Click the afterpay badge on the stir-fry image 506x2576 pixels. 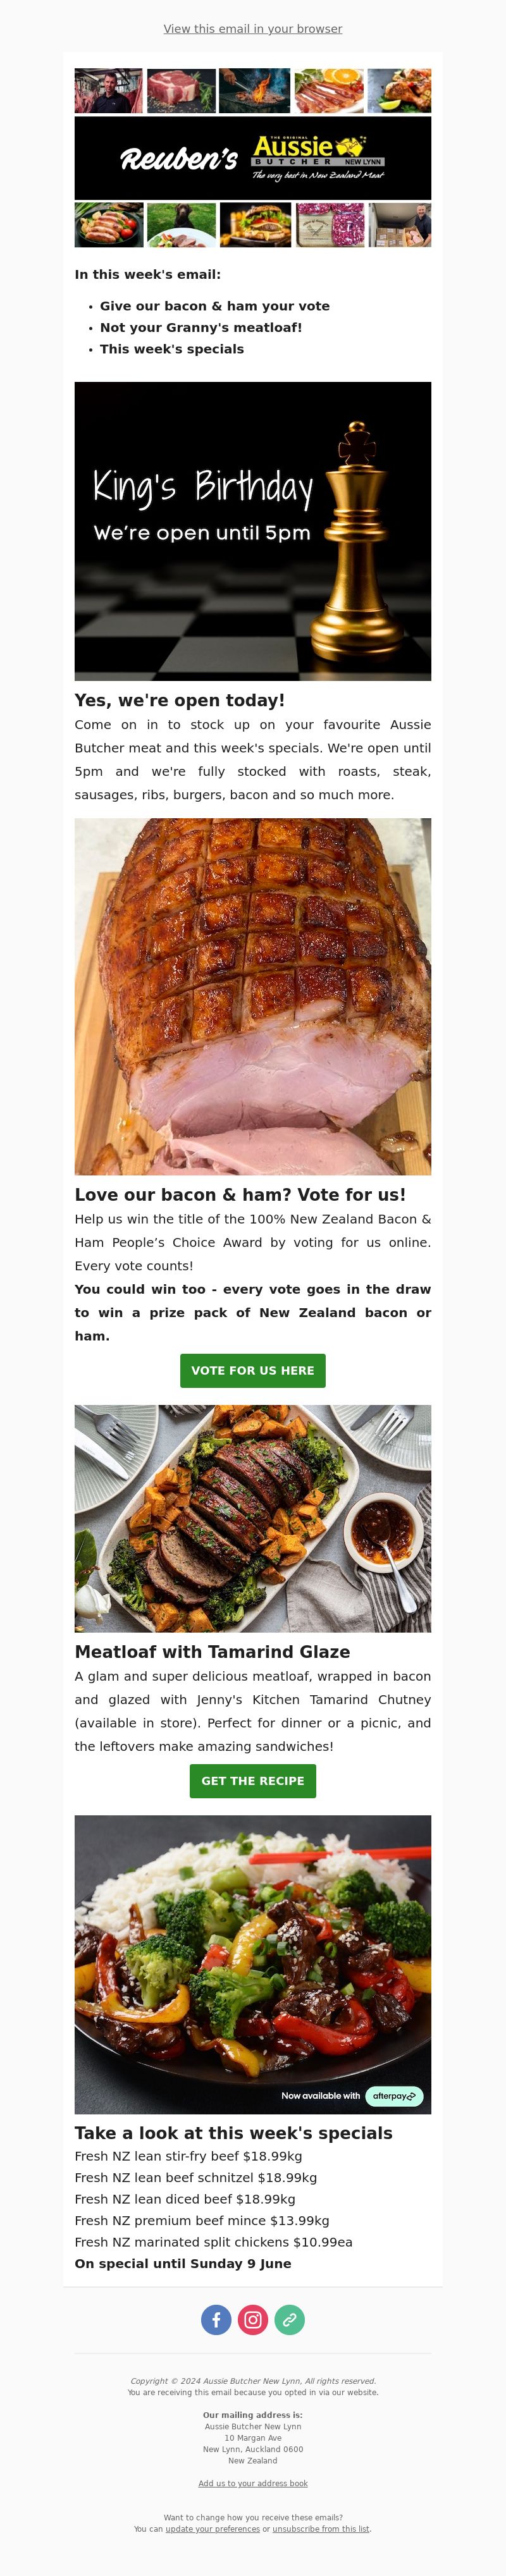coord(395,2095)
